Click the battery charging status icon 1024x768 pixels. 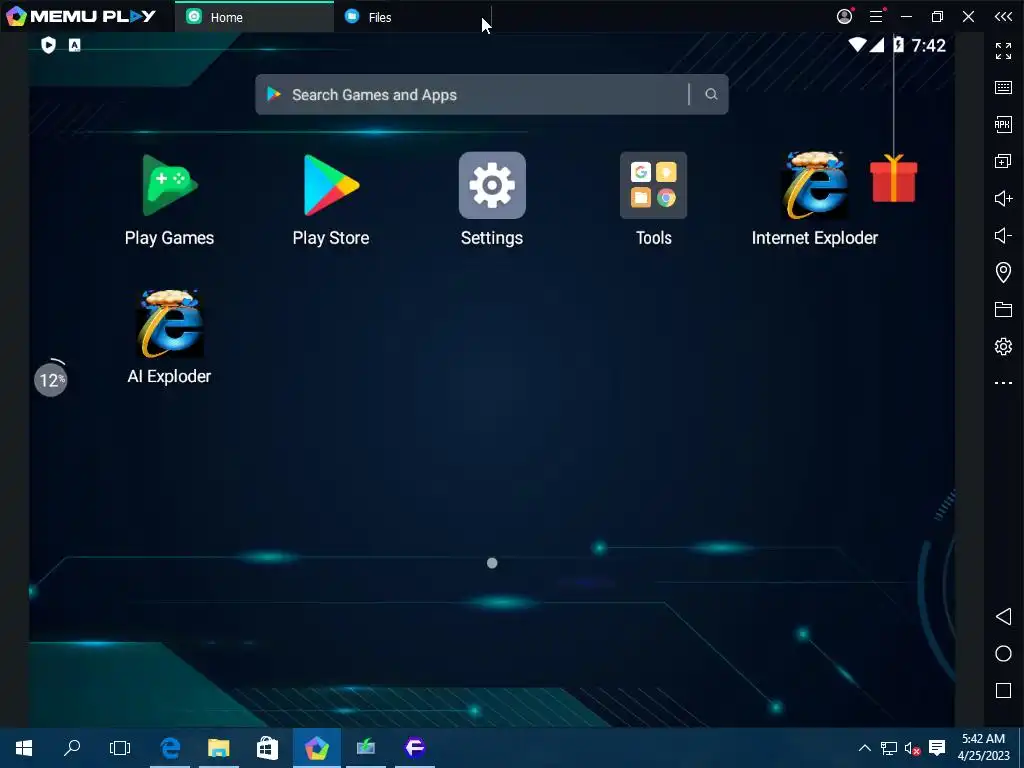[x=899, y=44]
